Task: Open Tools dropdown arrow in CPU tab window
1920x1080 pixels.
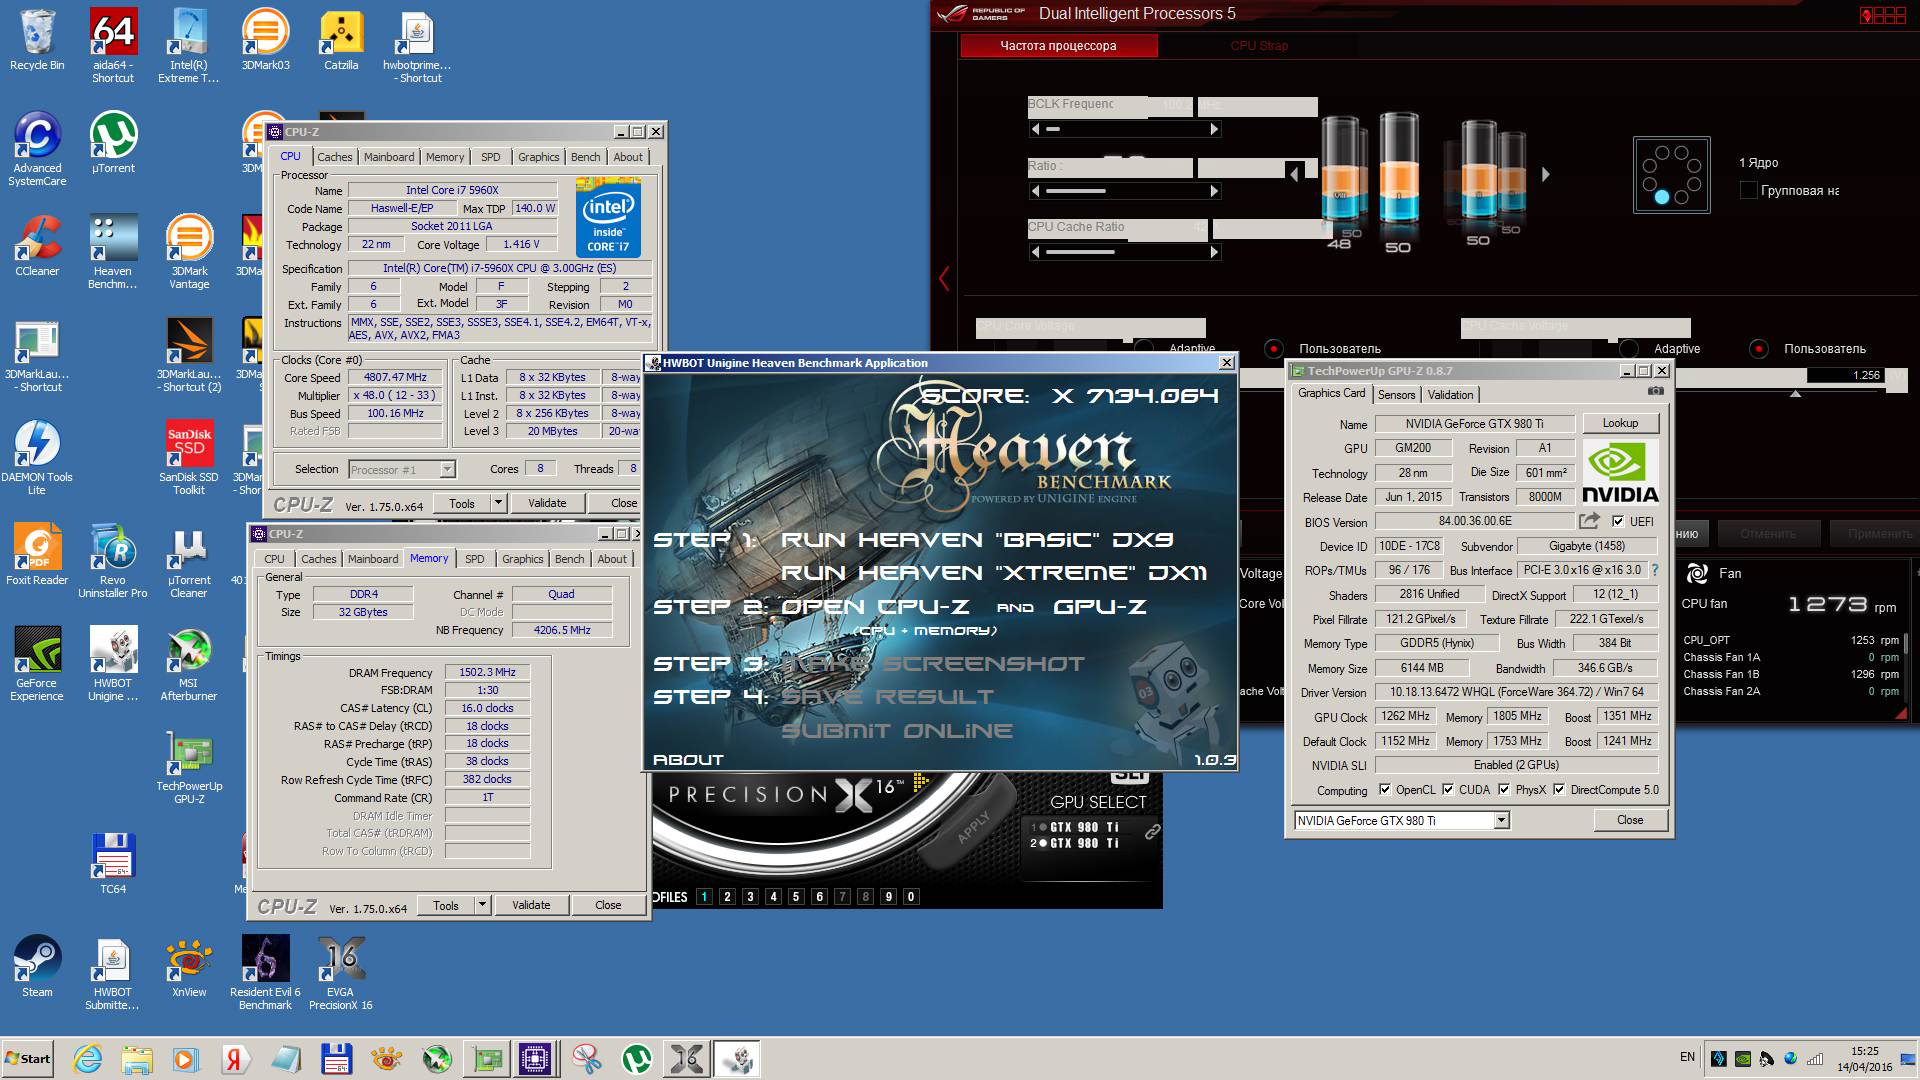Action: [498, 503]
